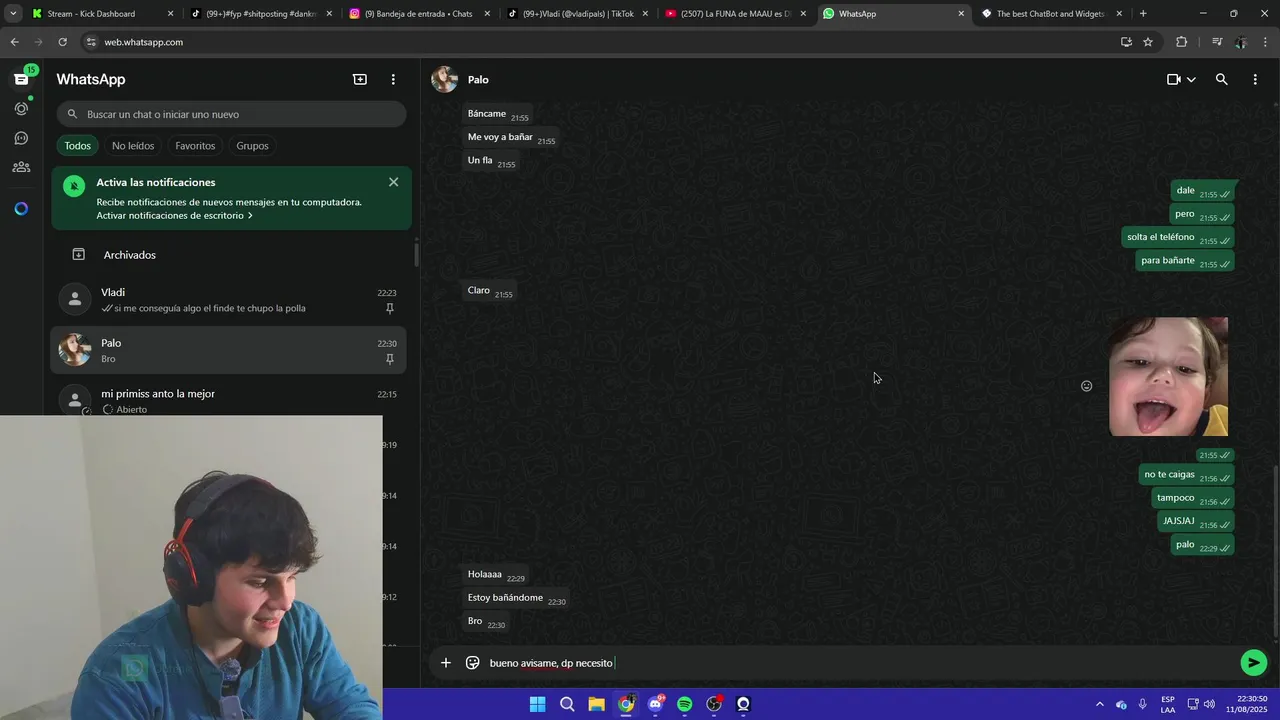1280x720 pixels.
Task: Start a new chat with plus icon
Action: coord(360,79)
